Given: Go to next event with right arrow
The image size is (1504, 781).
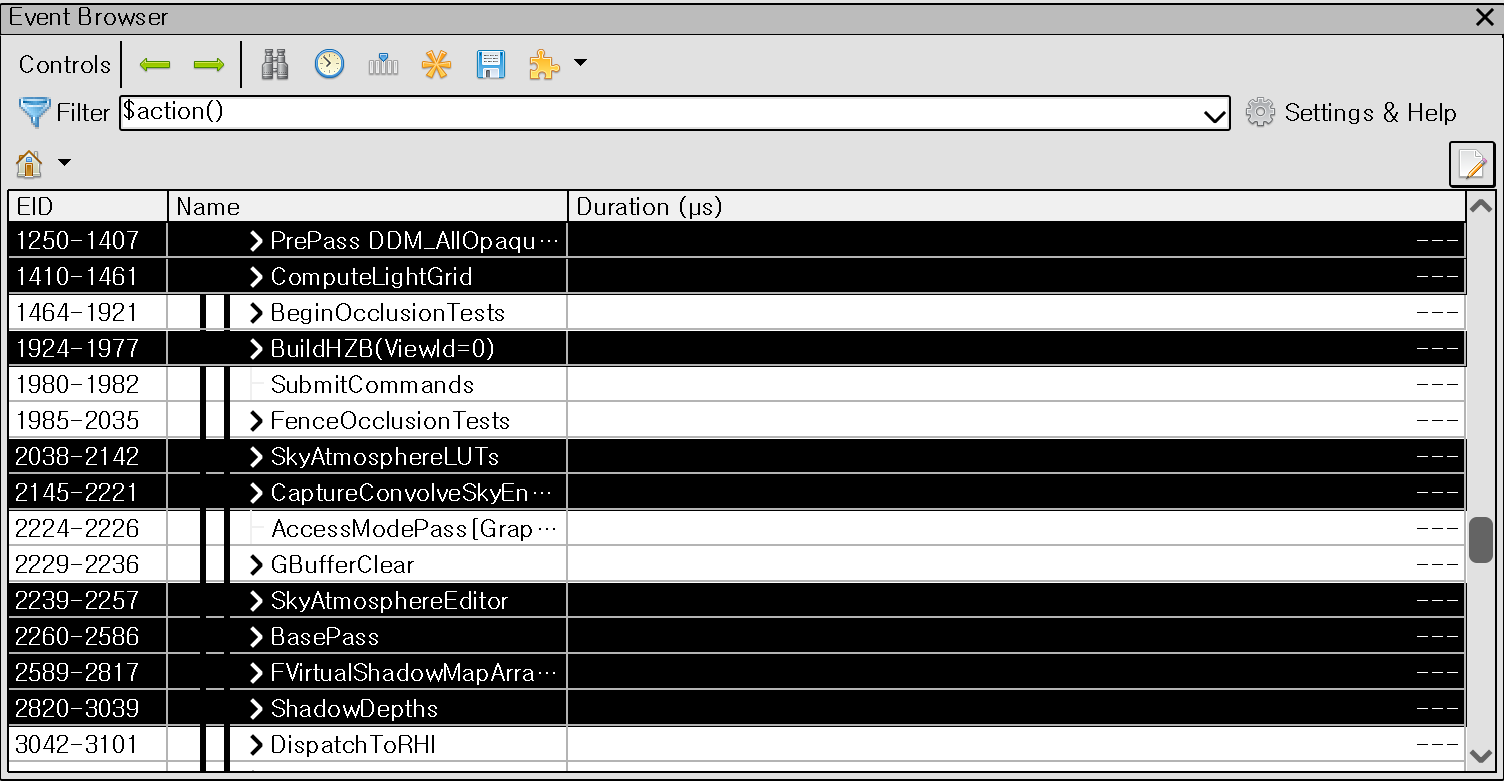Looking at the screenshot, I should pos(208,65).
